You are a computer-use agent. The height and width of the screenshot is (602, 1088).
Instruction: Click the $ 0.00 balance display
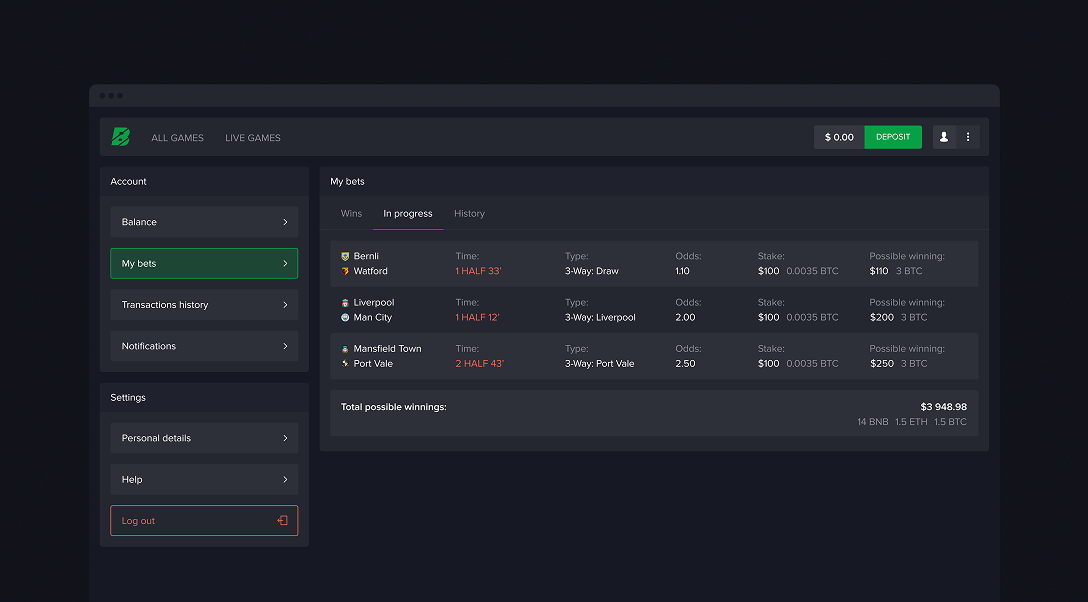click(839, 137)
